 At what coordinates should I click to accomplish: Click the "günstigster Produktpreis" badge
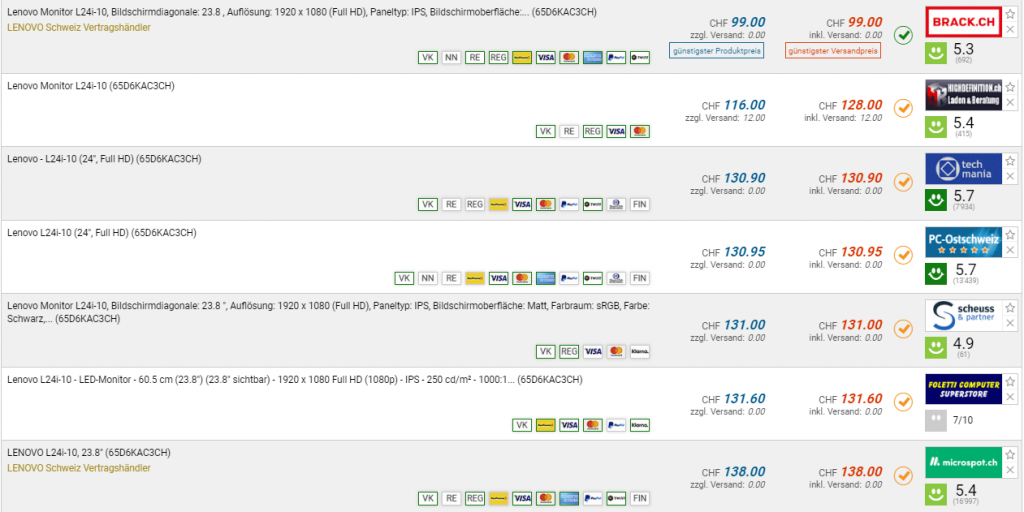(x=716, y=50)
